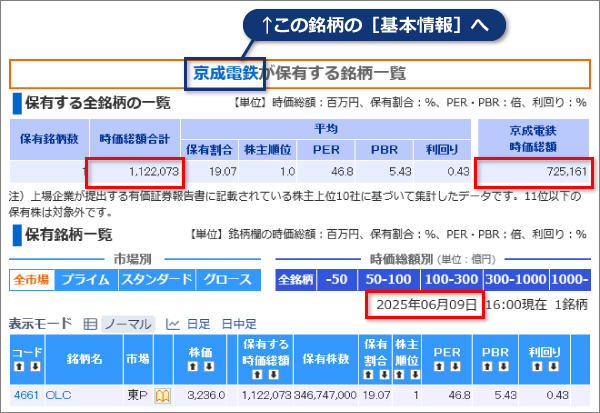600x413 pixels.
Task: Filter market cap by -50
Action: pyautogui.click(x=337, y=280)
